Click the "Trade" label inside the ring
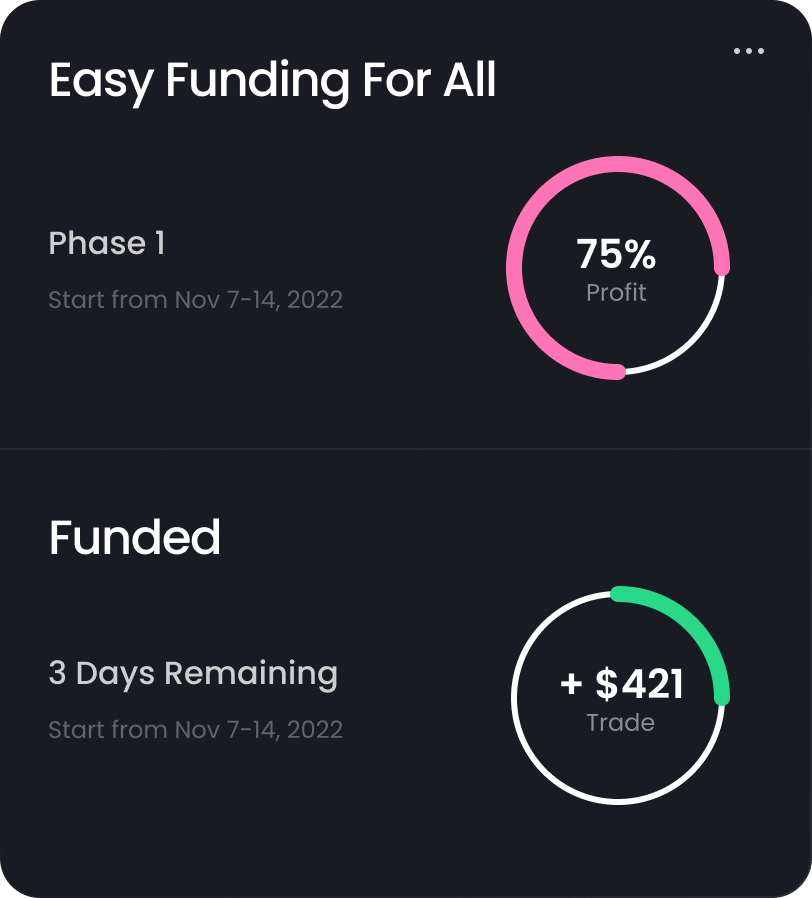The height and width of the screenshot is (898, 812). click(620, 723)
